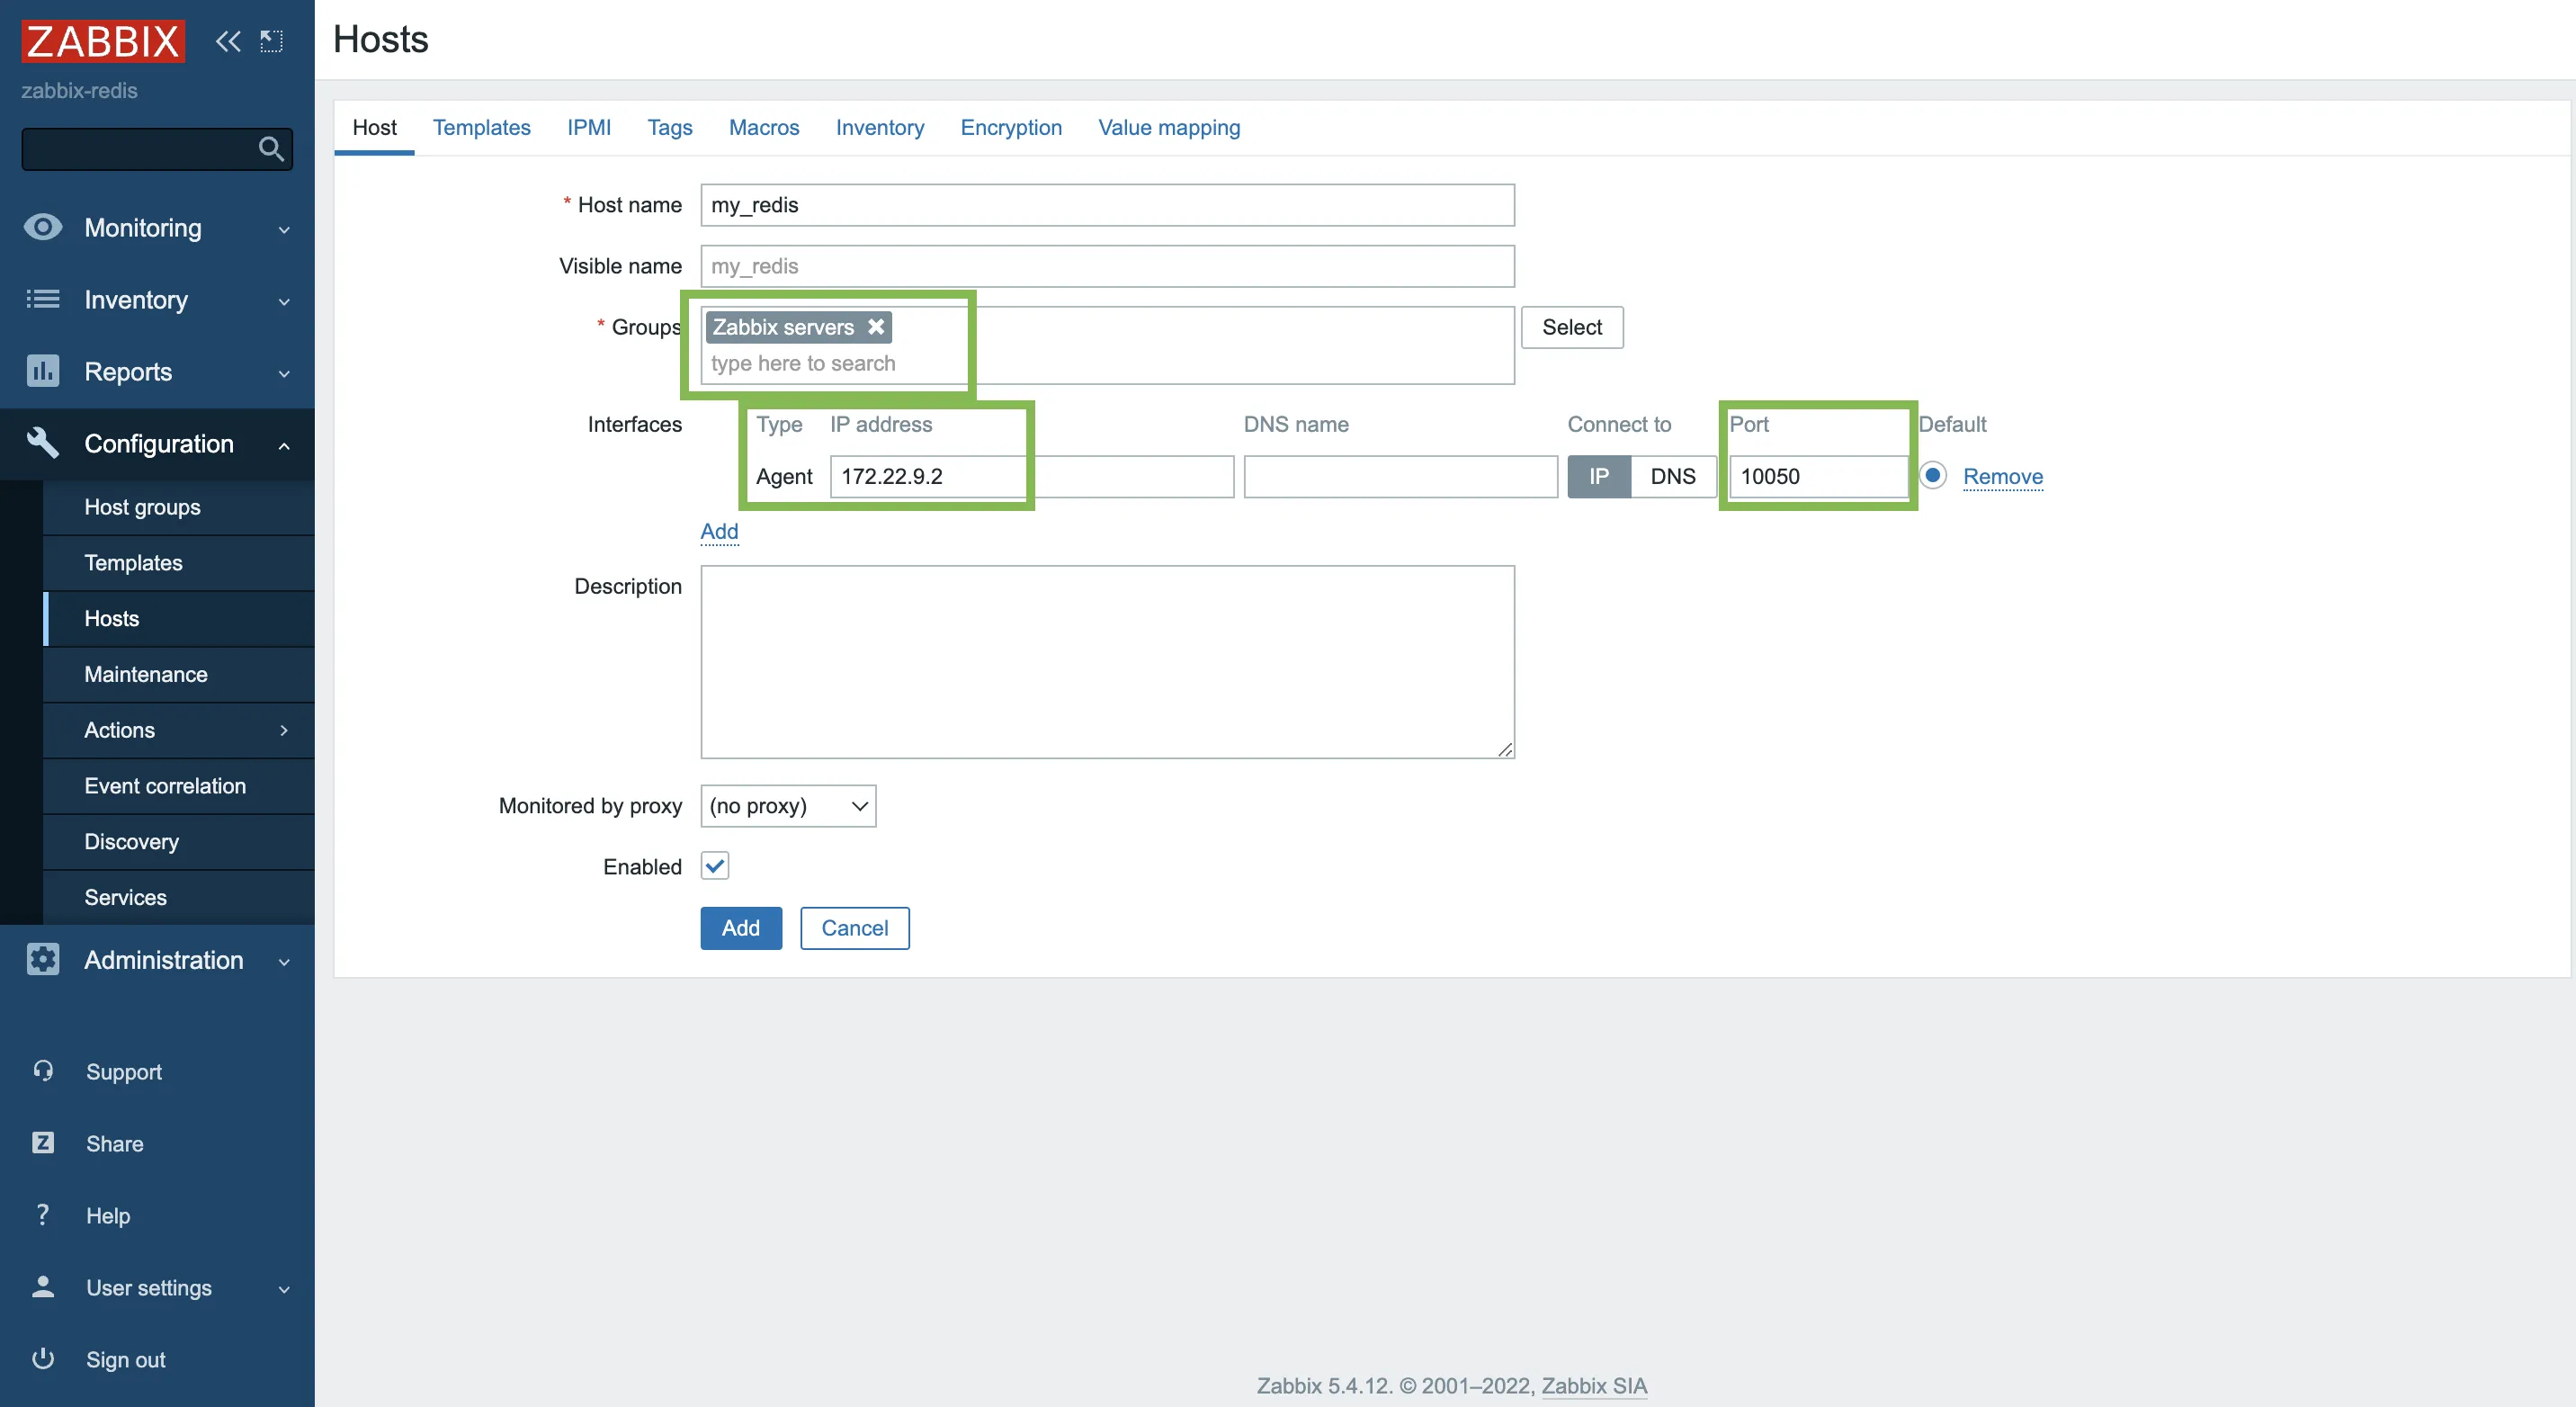Screen dimensions: 2576x1407
Task: Click the Zabbix logo
Action: [x=103, y=41]
